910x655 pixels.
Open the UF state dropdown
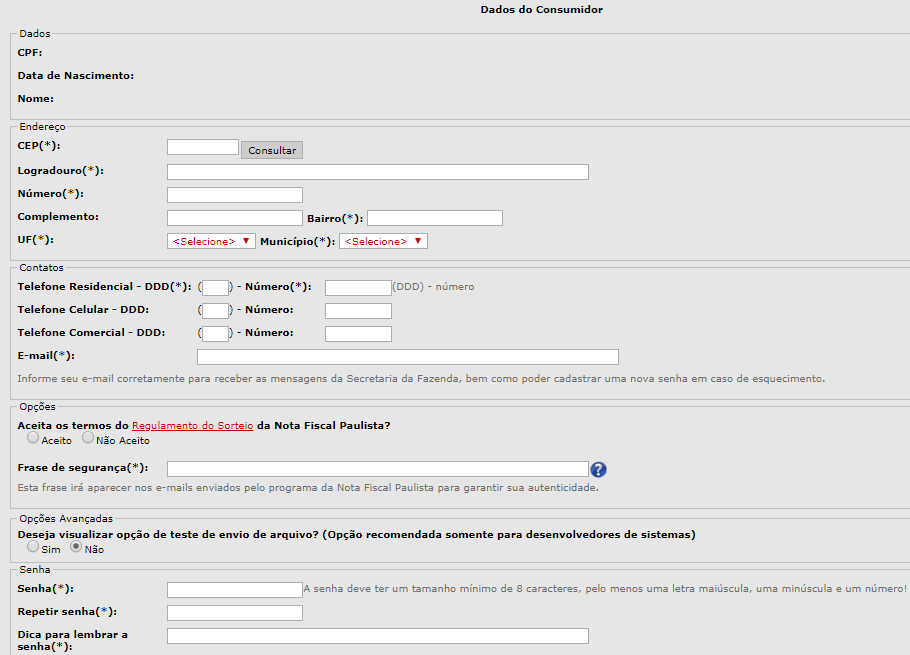pos(211,241)
